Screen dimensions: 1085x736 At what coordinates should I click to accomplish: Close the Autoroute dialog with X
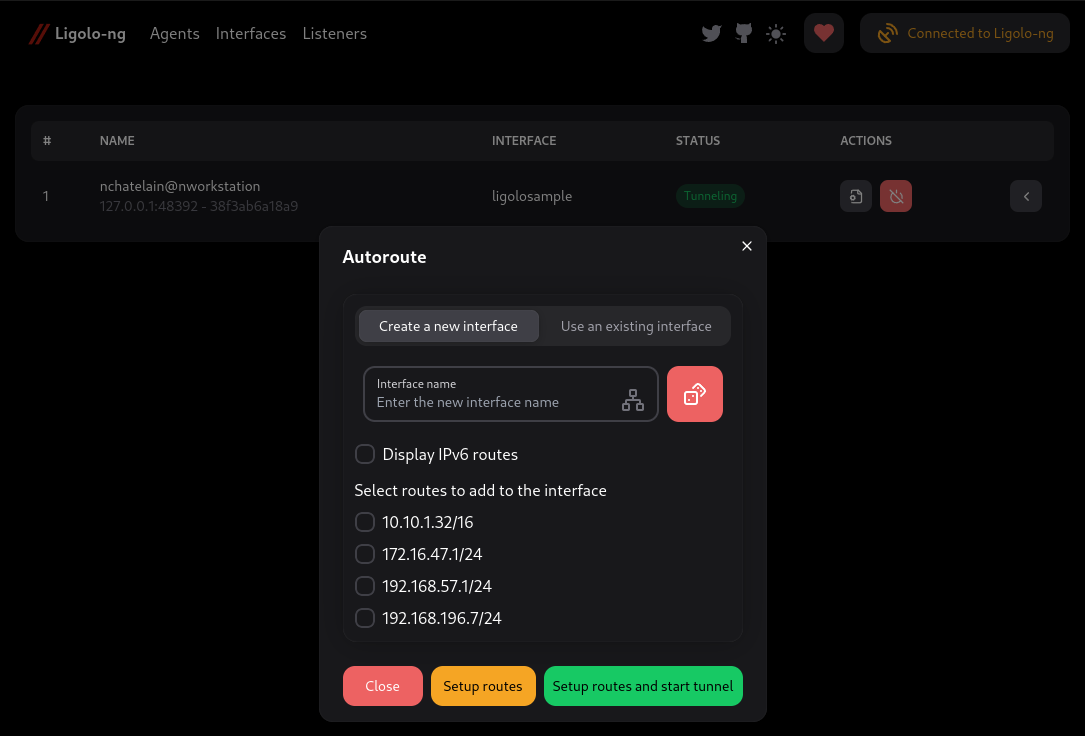click(x=747, y=246)
